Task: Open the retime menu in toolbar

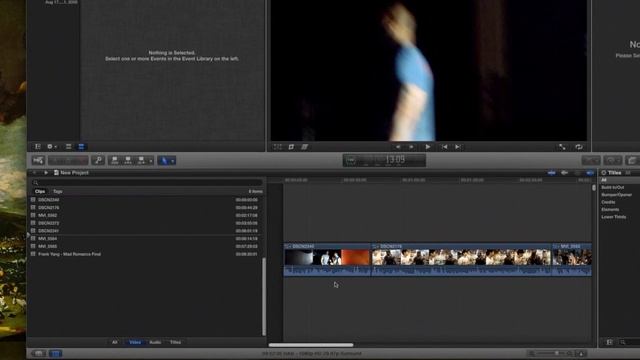Action: tap(613, 160)
